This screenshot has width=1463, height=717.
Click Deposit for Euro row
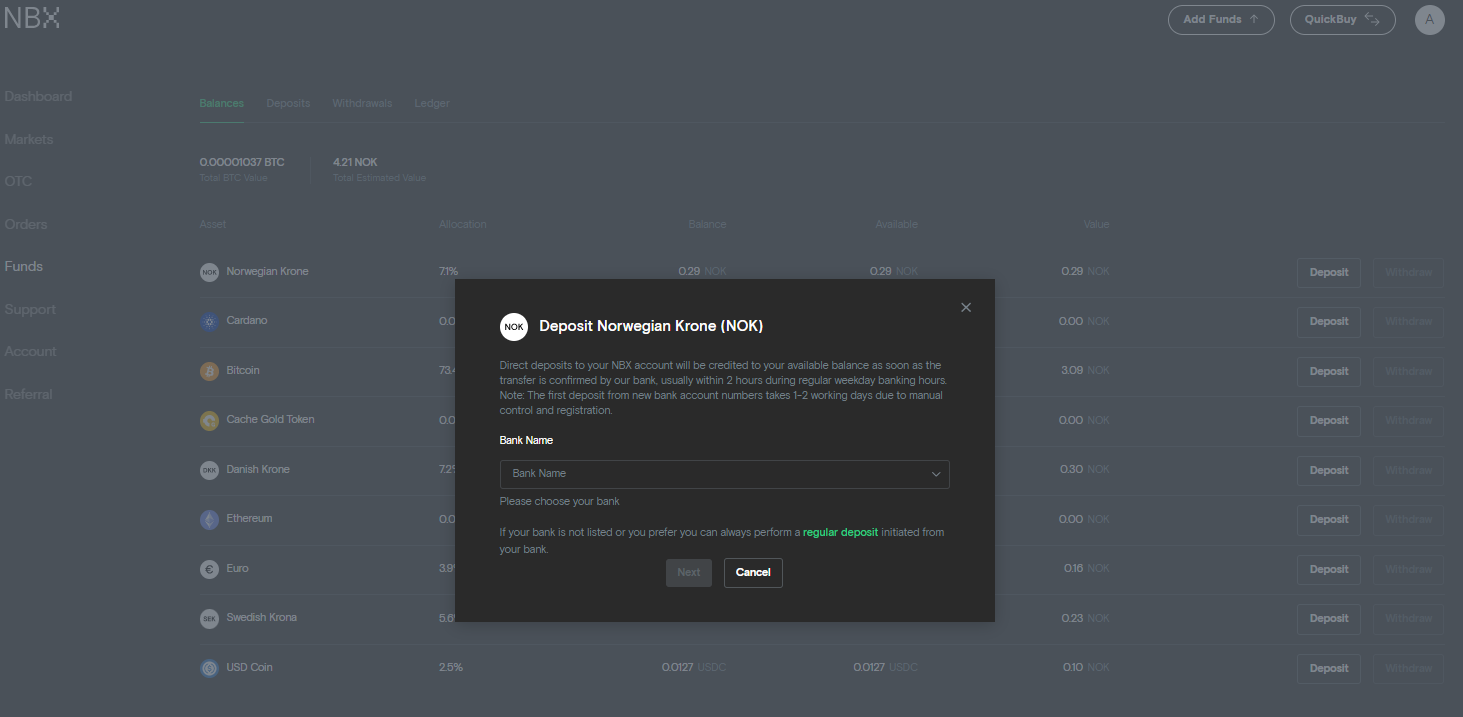[1329, 569]
